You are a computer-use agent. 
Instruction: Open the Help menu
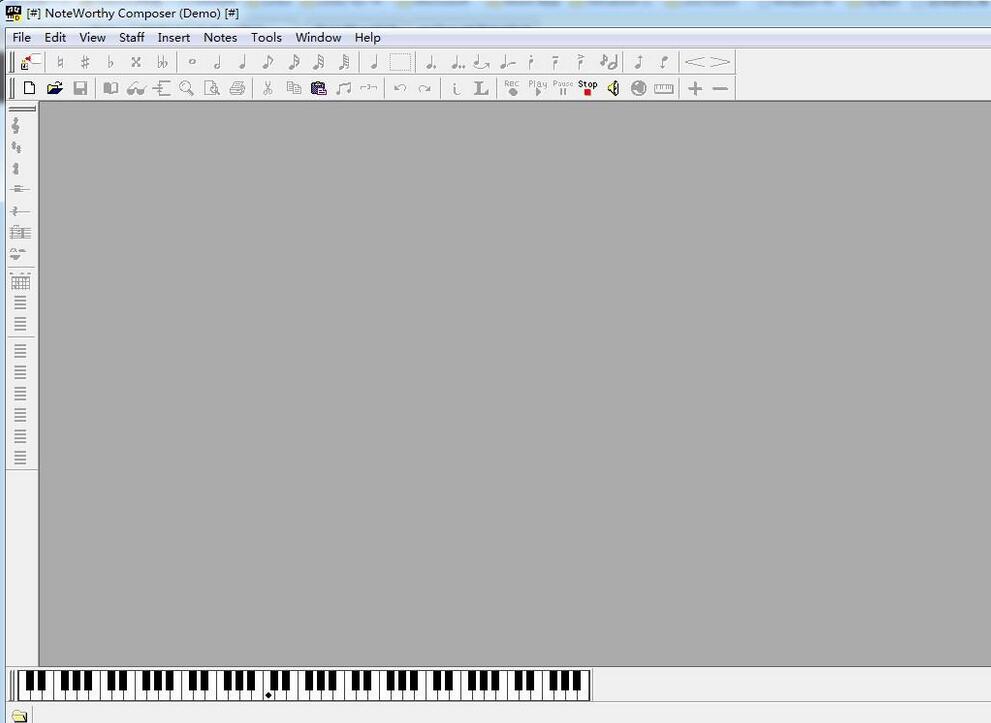coord(367,37)
